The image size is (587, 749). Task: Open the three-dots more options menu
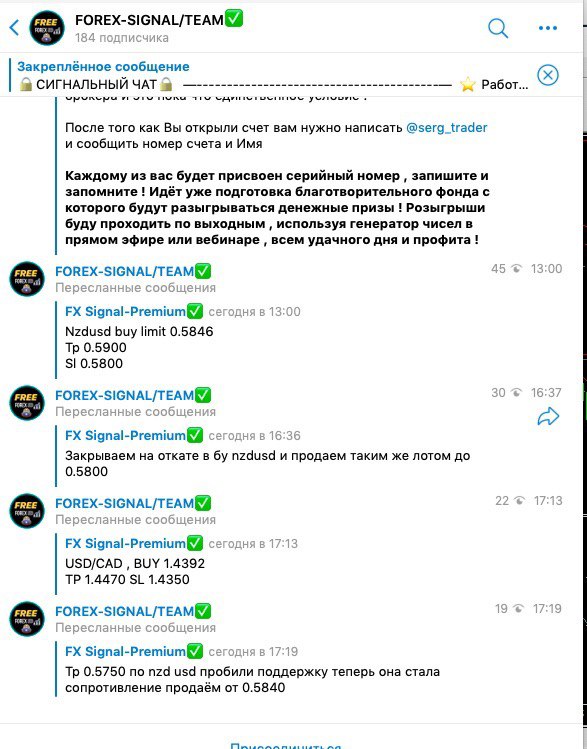click(547, 28)
